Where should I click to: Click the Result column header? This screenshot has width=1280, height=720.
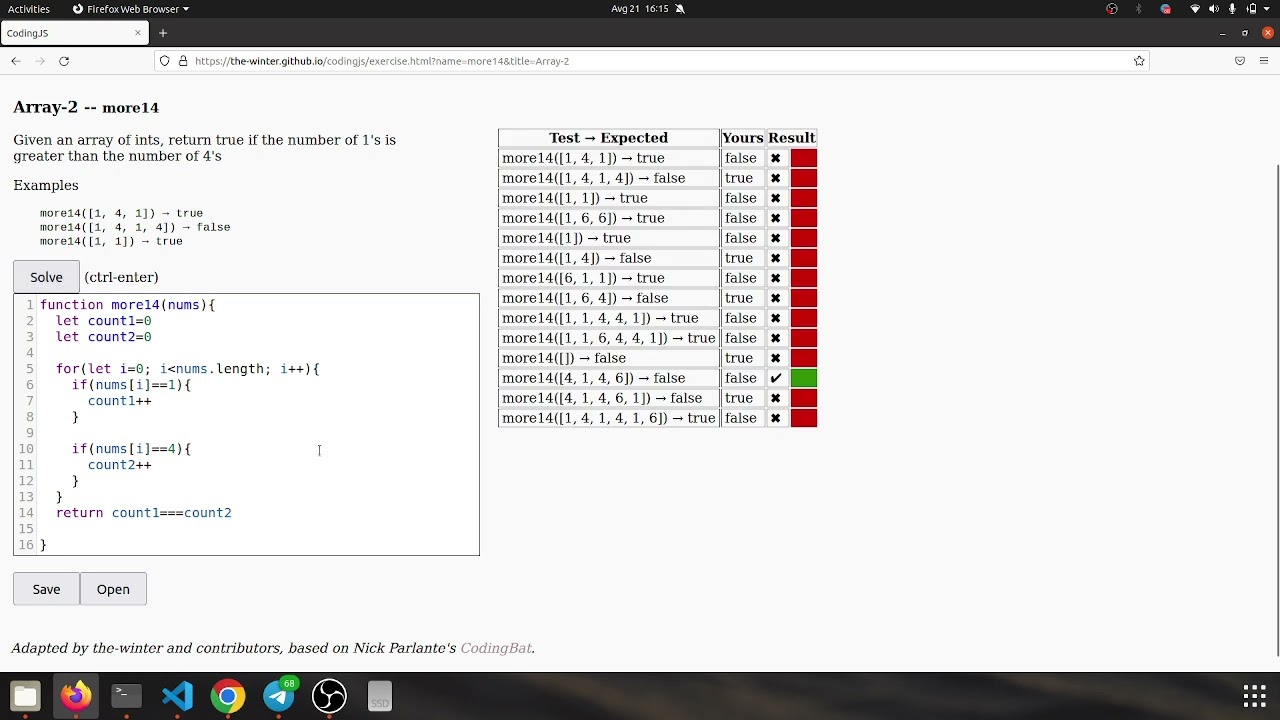pos(792,138)
